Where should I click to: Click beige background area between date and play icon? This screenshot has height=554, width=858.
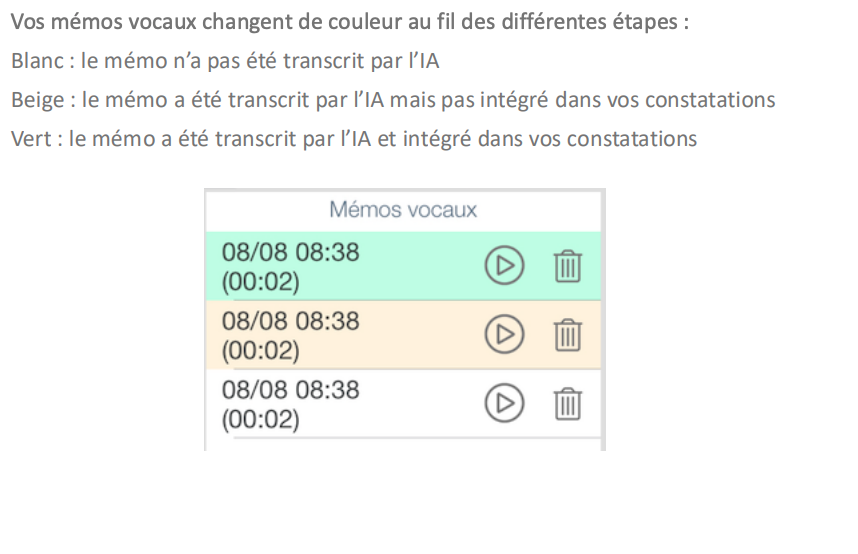tap(420, 334)
